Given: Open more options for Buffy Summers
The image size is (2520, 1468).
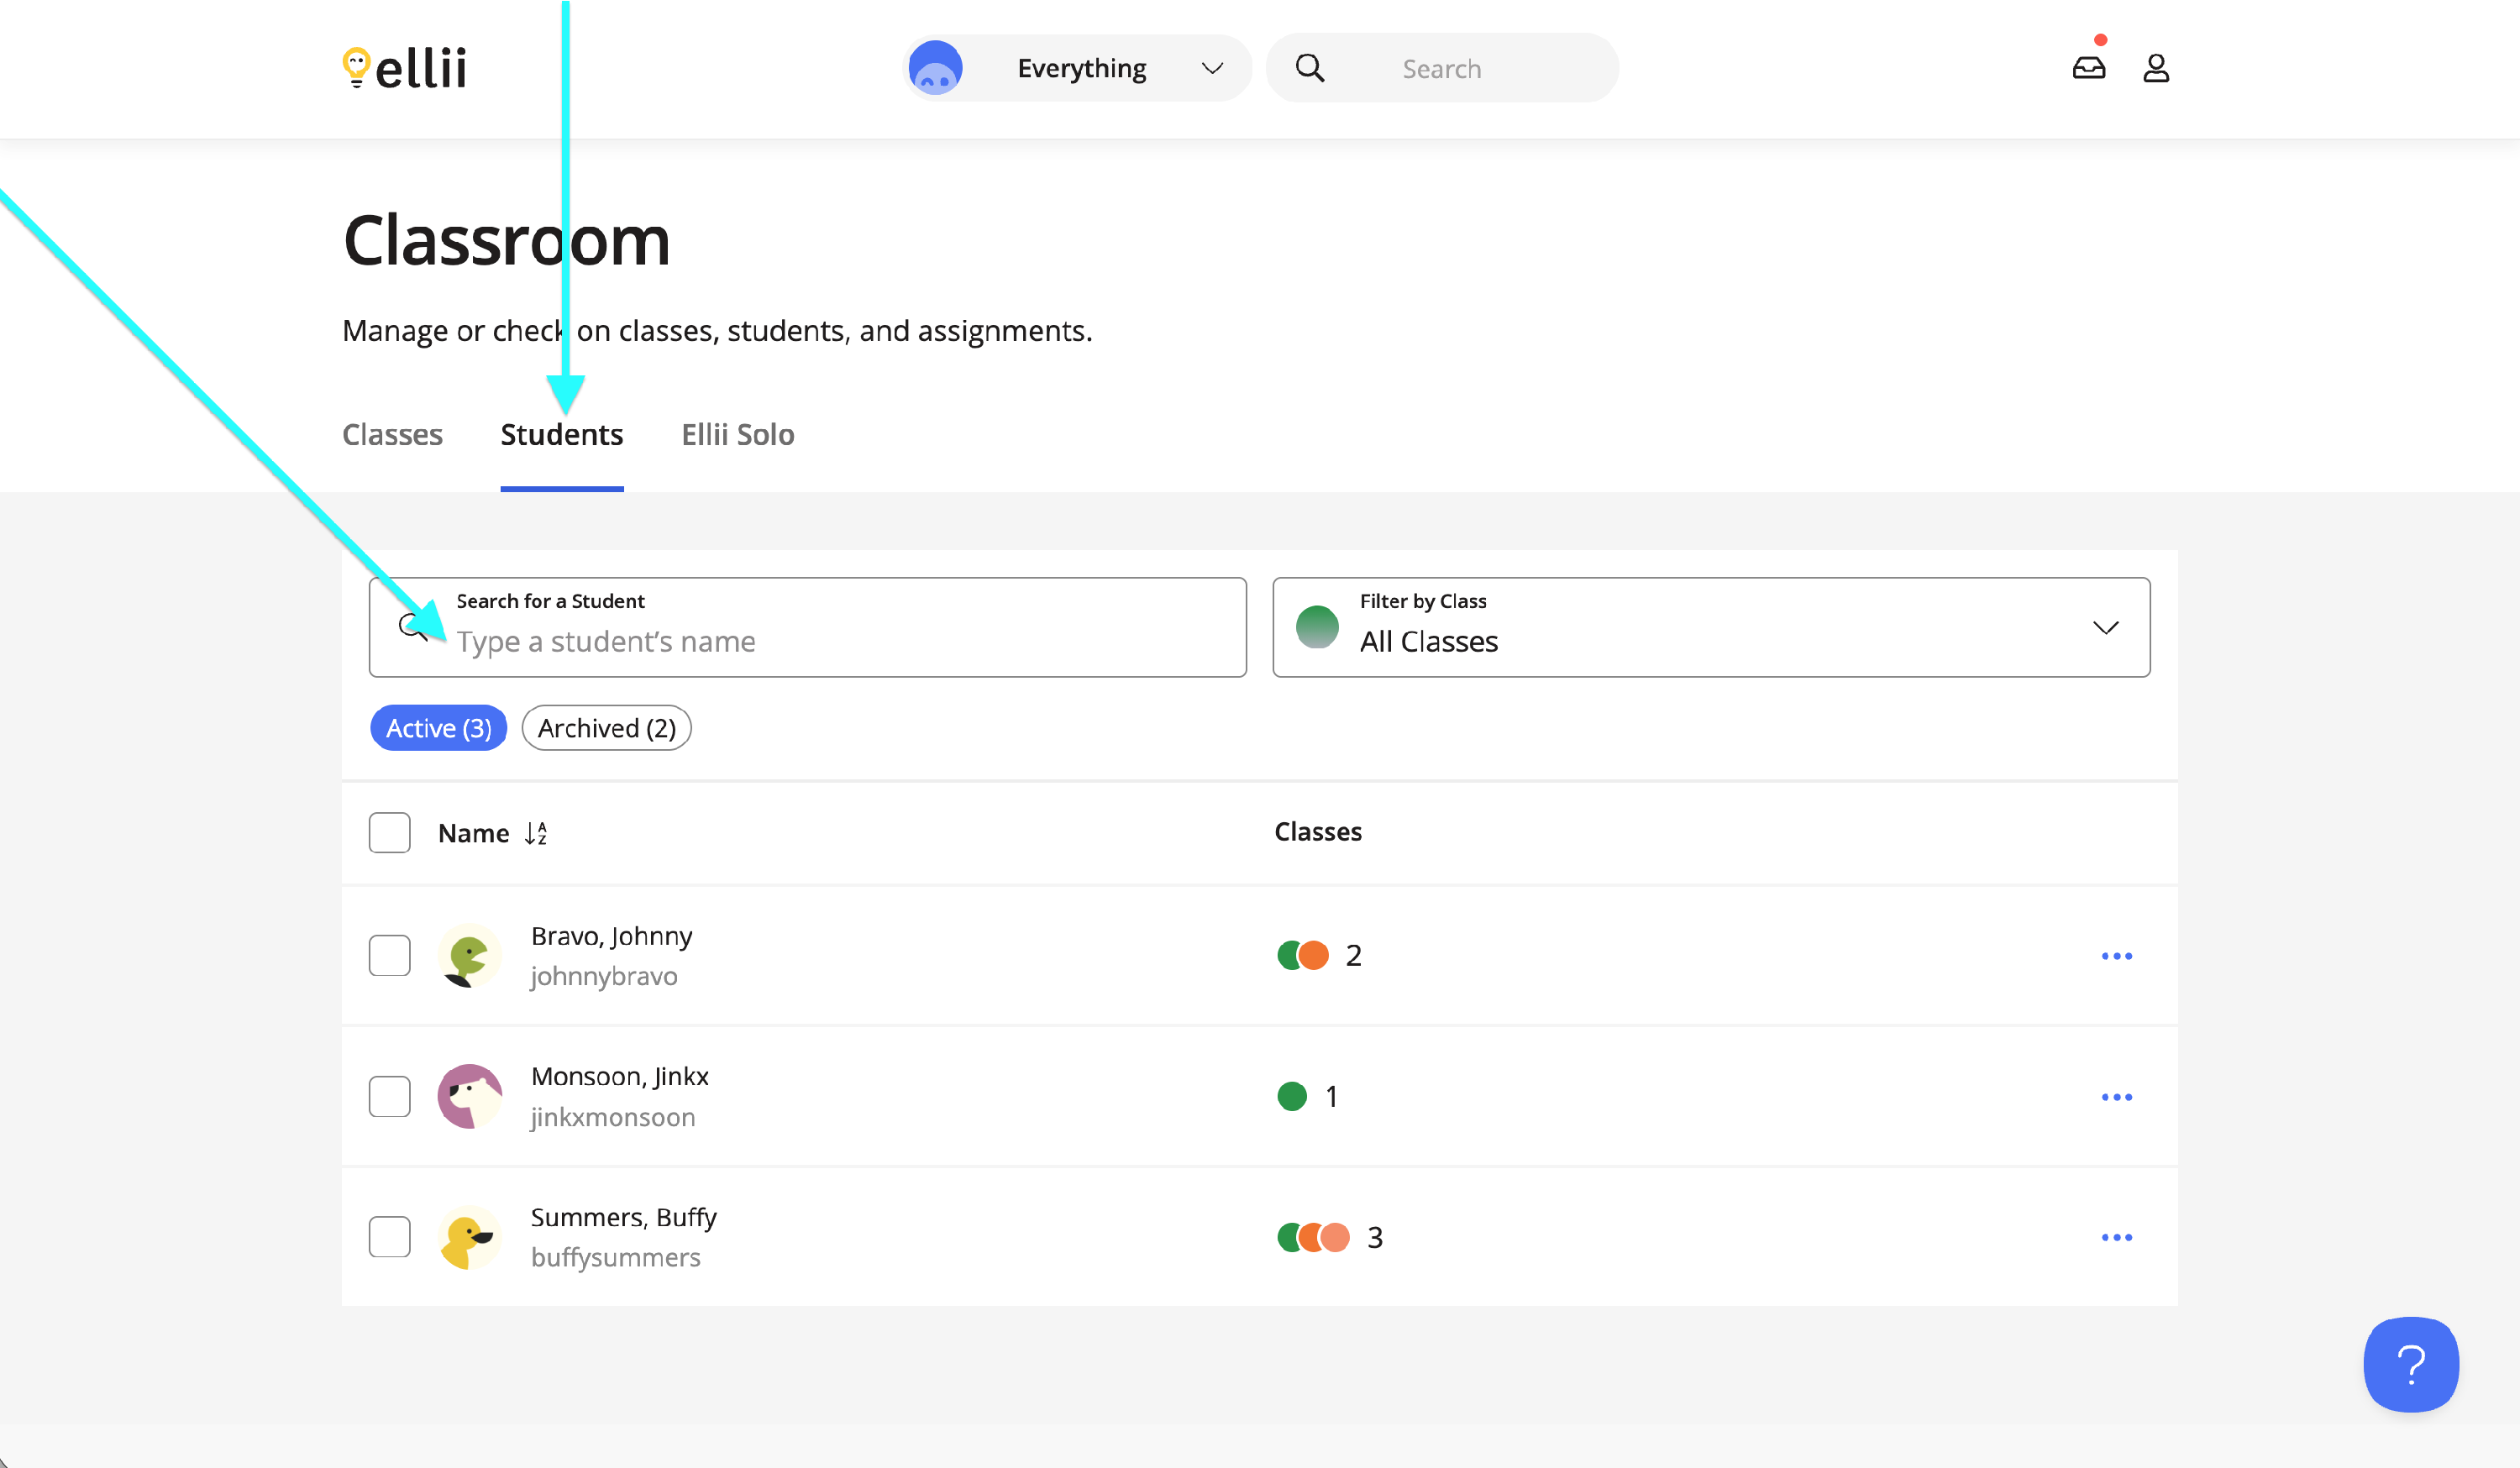Looking at the screenshot, I should pyautogui.click(x=2116, y=1237).
